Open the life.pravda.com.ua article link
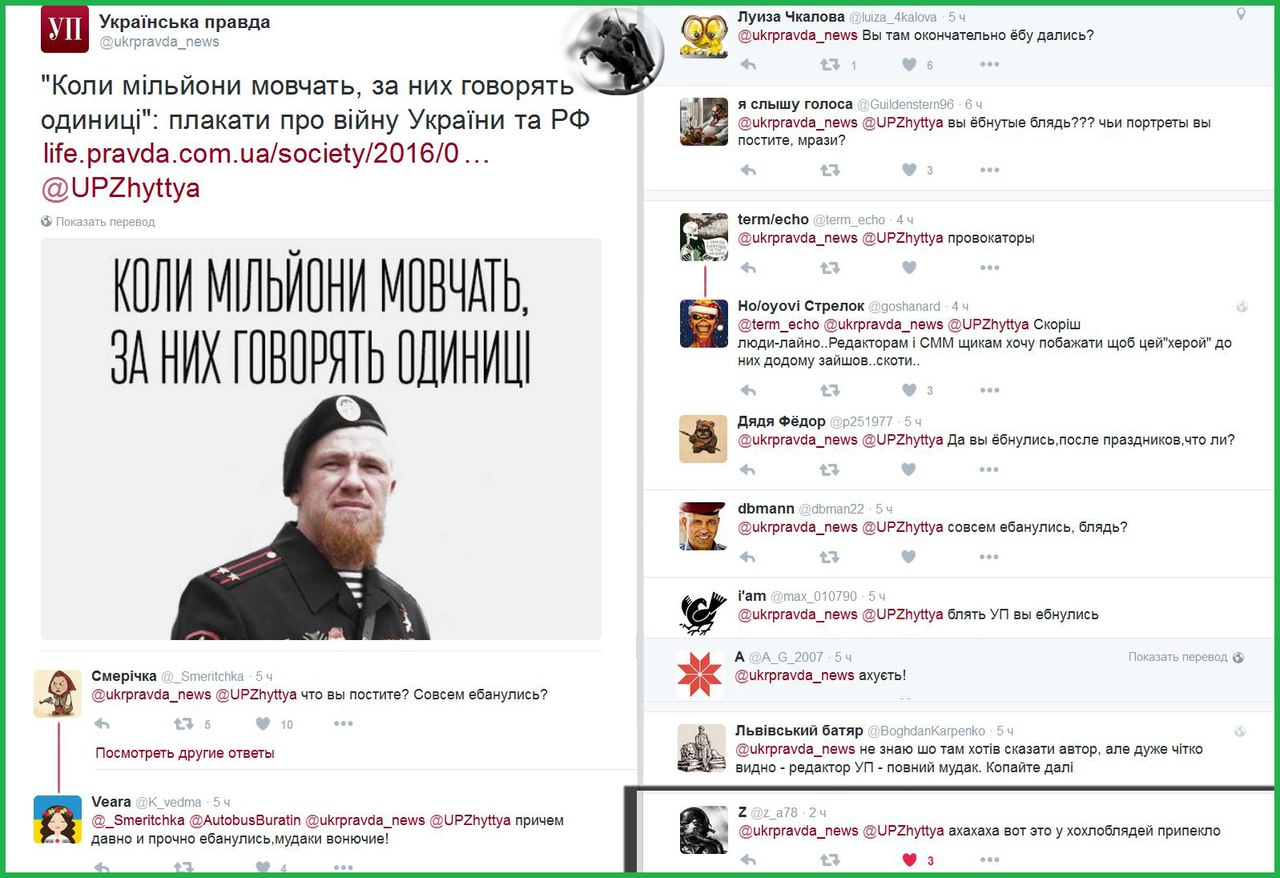The height and width of the screenshot is (878, 1280). [264, 155]
